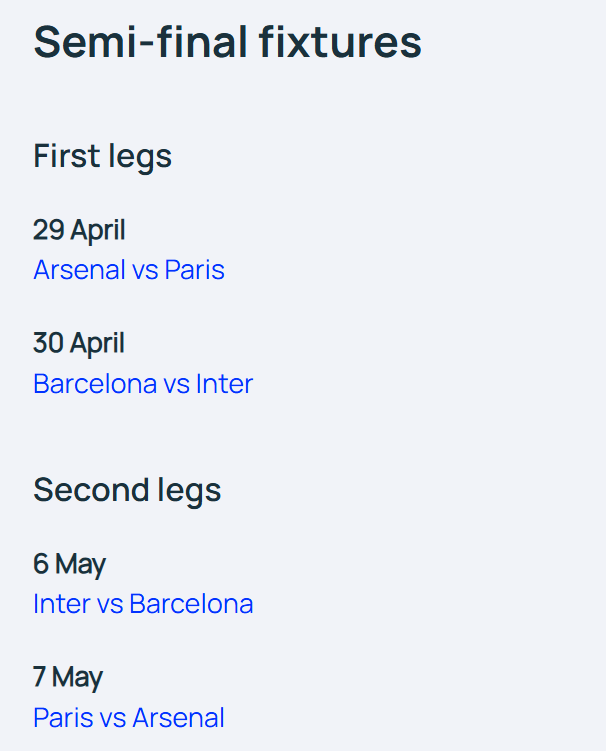The width and height of the screenshot is (606, 751).
Task: Click the 29 April date label
Action: tap(79, 230)
